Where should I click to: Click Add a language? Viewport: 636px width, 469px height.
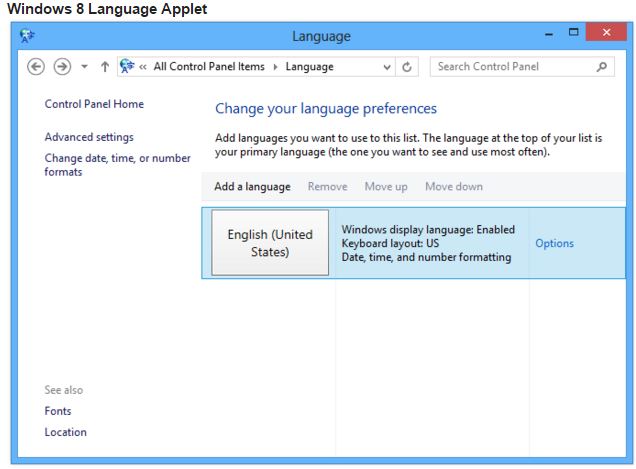pyautogui.click(x=252, y=187)
